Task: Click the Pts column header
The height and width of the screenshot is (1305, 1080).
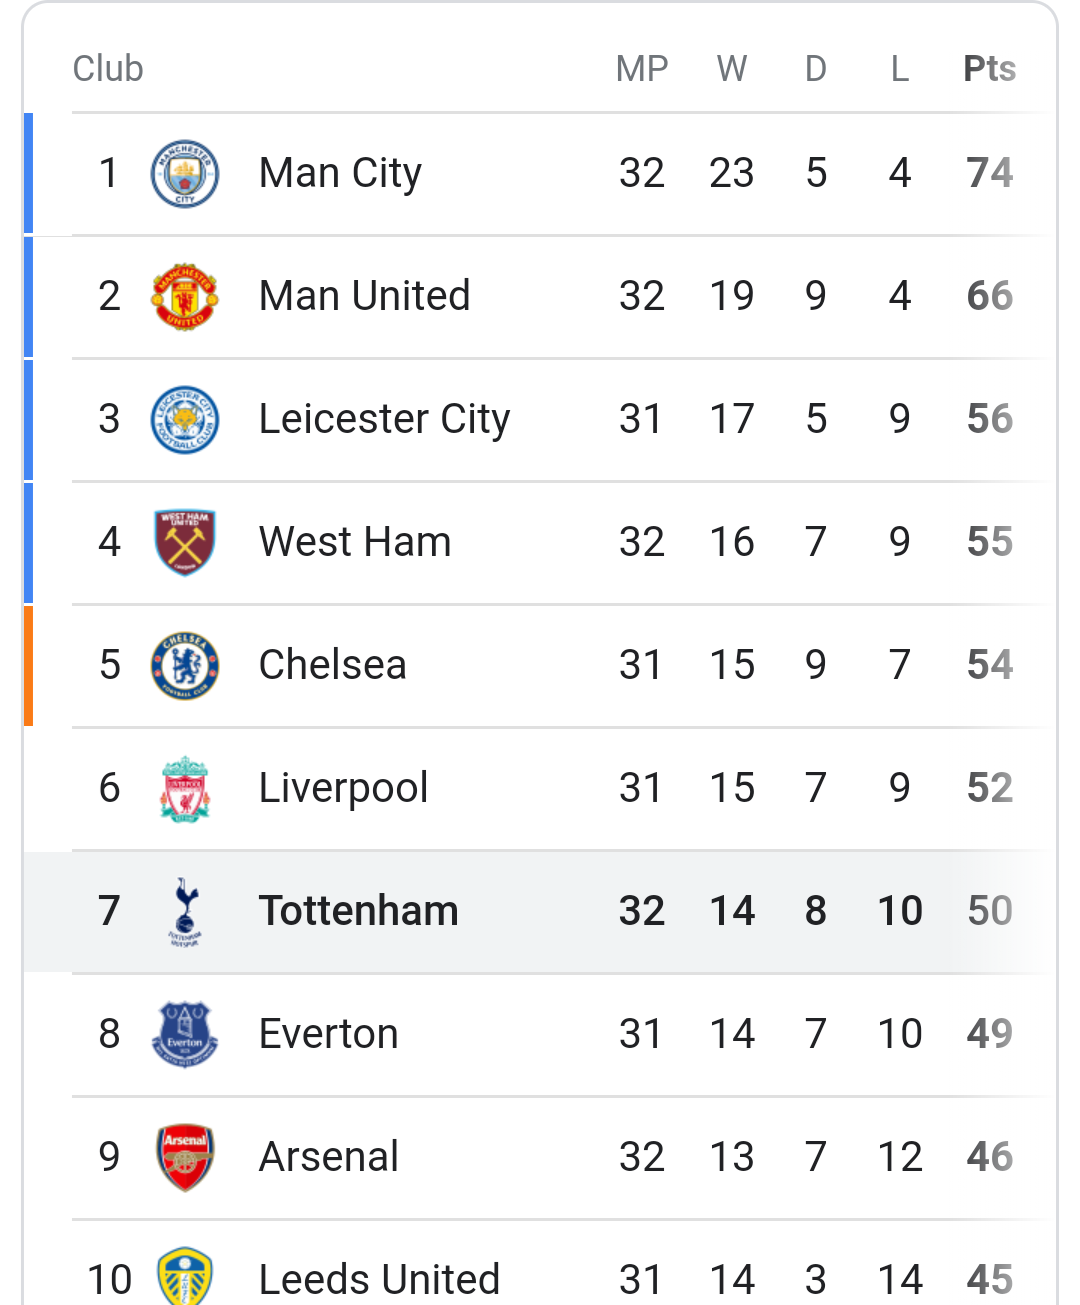Action: [989, 69]
